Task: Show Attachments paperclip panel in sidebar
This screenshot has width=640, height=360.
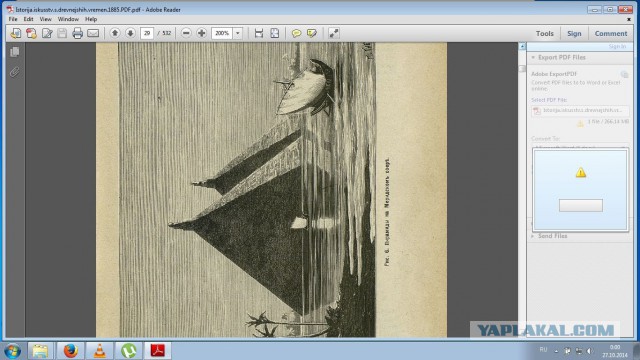Action: pos(15,72)
